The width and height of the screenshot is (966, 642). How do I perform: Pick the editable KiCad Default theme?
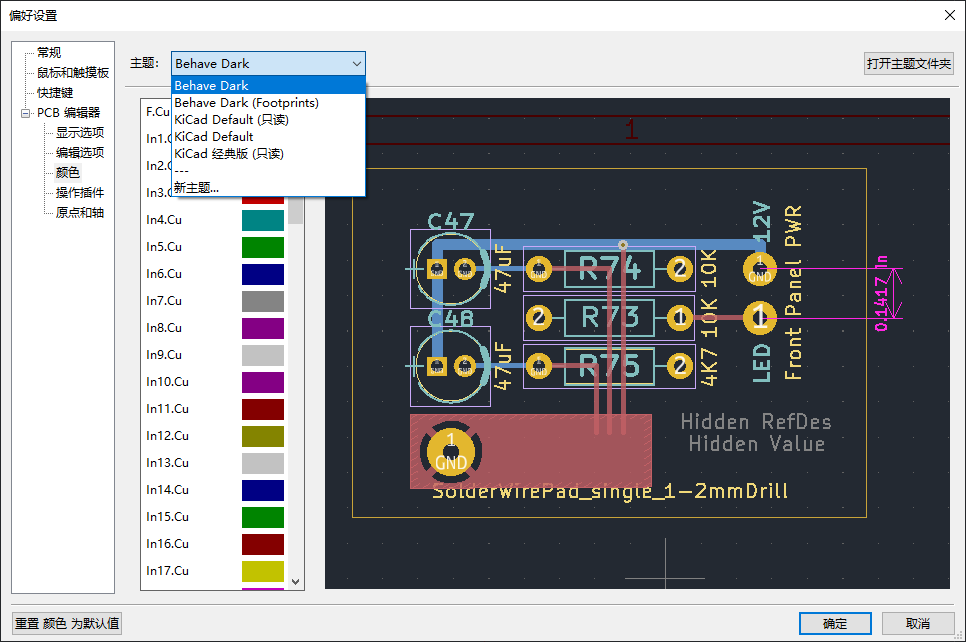268,137
